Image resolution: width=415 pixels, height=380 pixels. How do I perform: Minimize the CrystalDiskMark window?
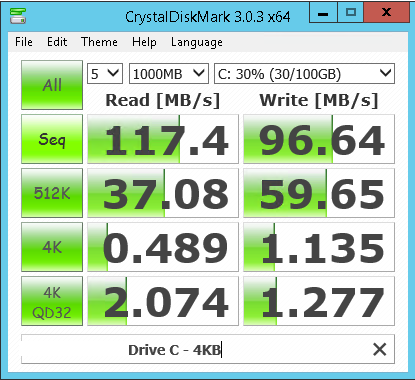pos(323,13)
